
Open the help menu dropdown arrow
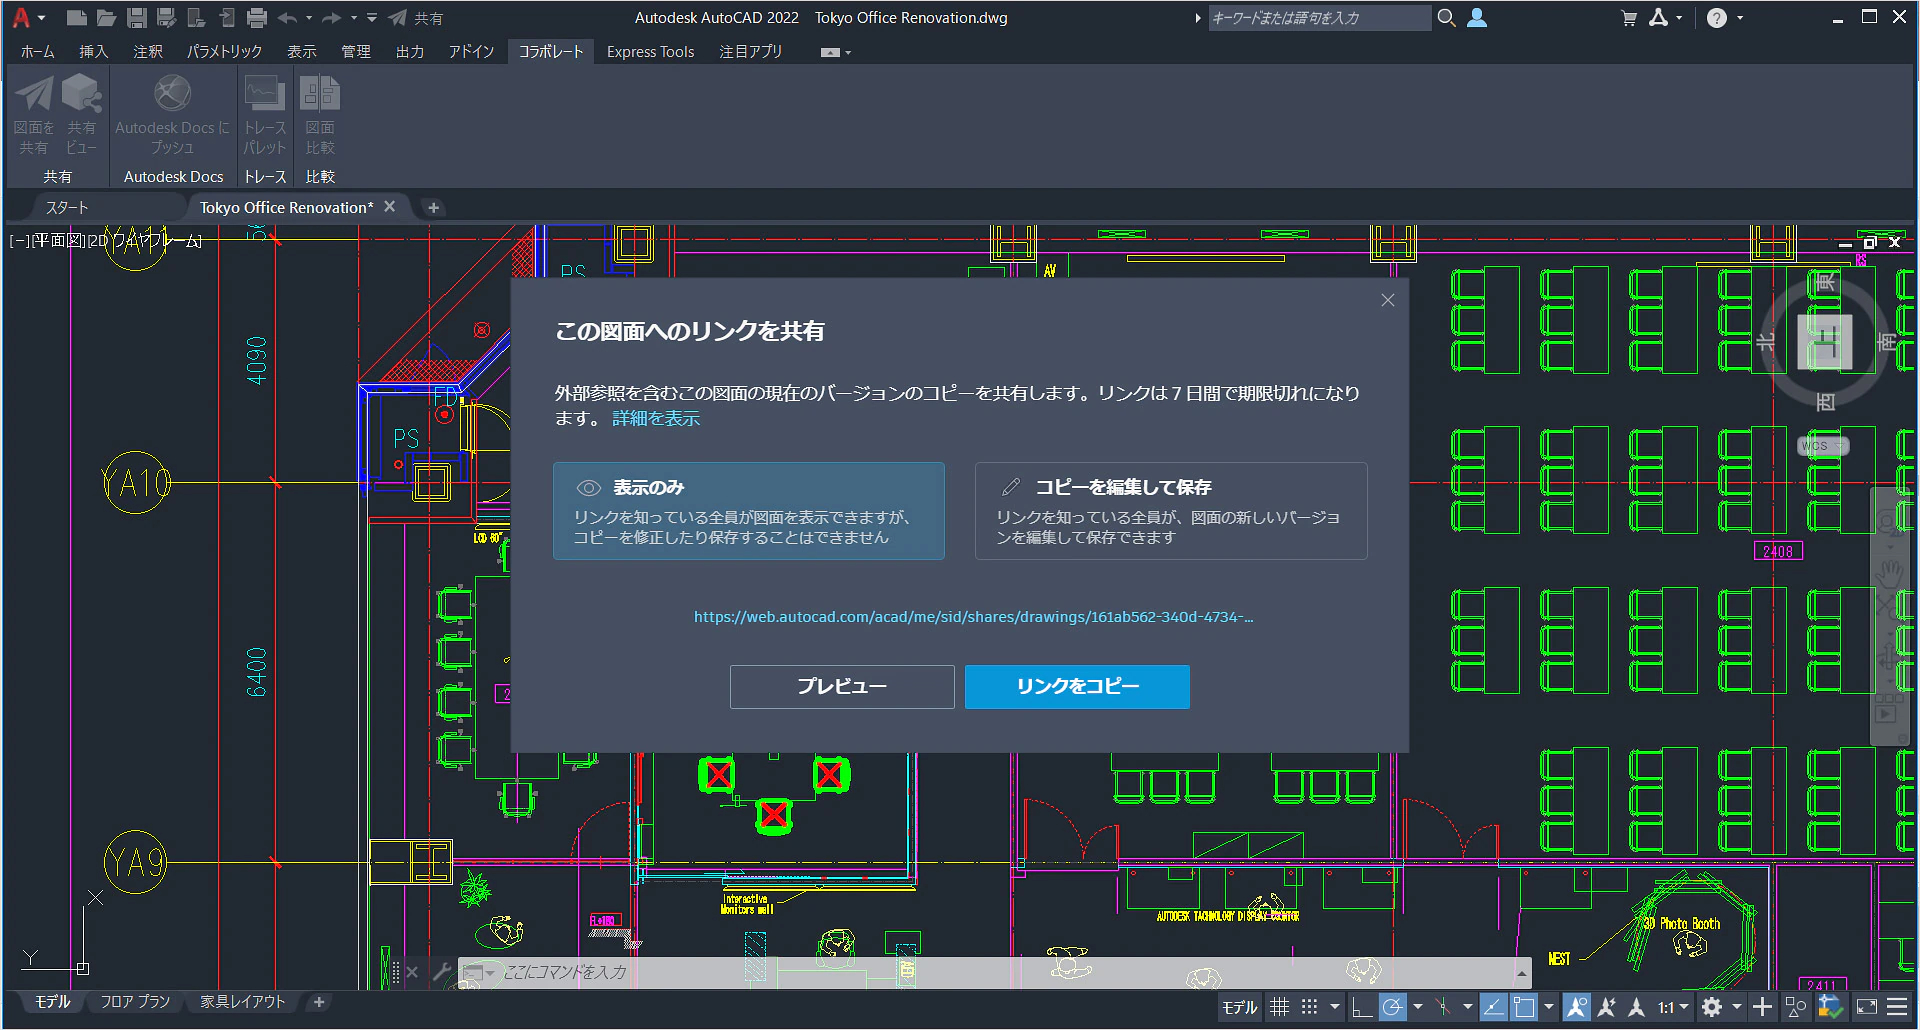point(1741,18)
